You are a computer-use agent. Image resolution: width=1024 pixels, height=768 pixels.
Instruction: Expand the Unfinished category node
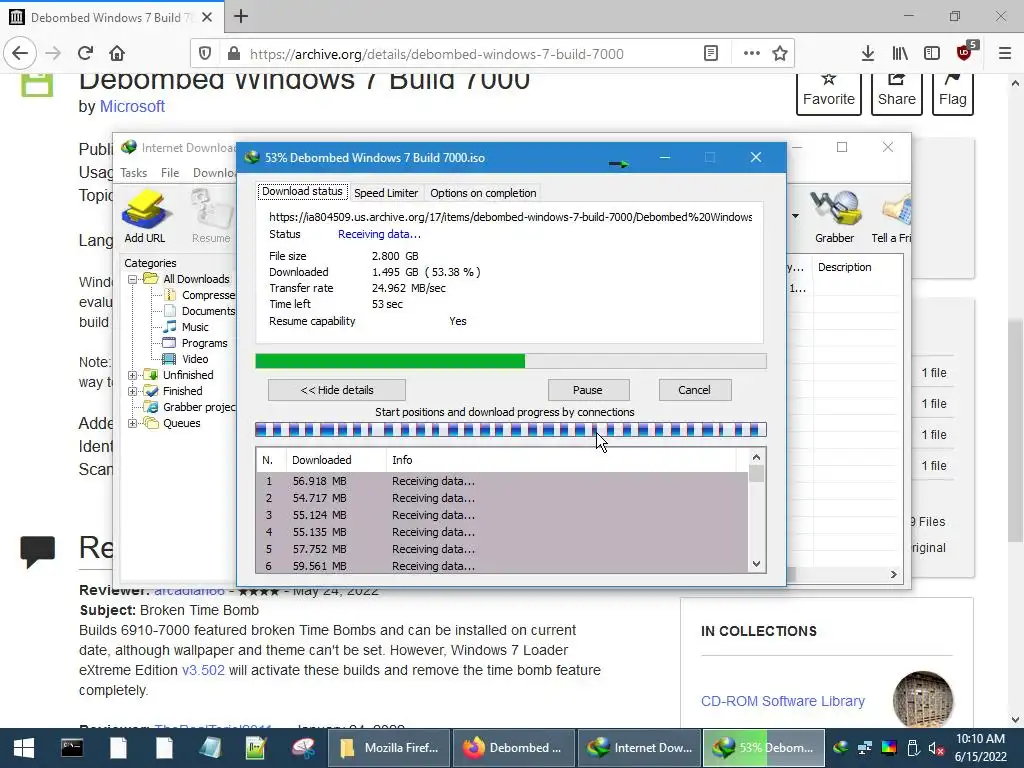[133, 375]
